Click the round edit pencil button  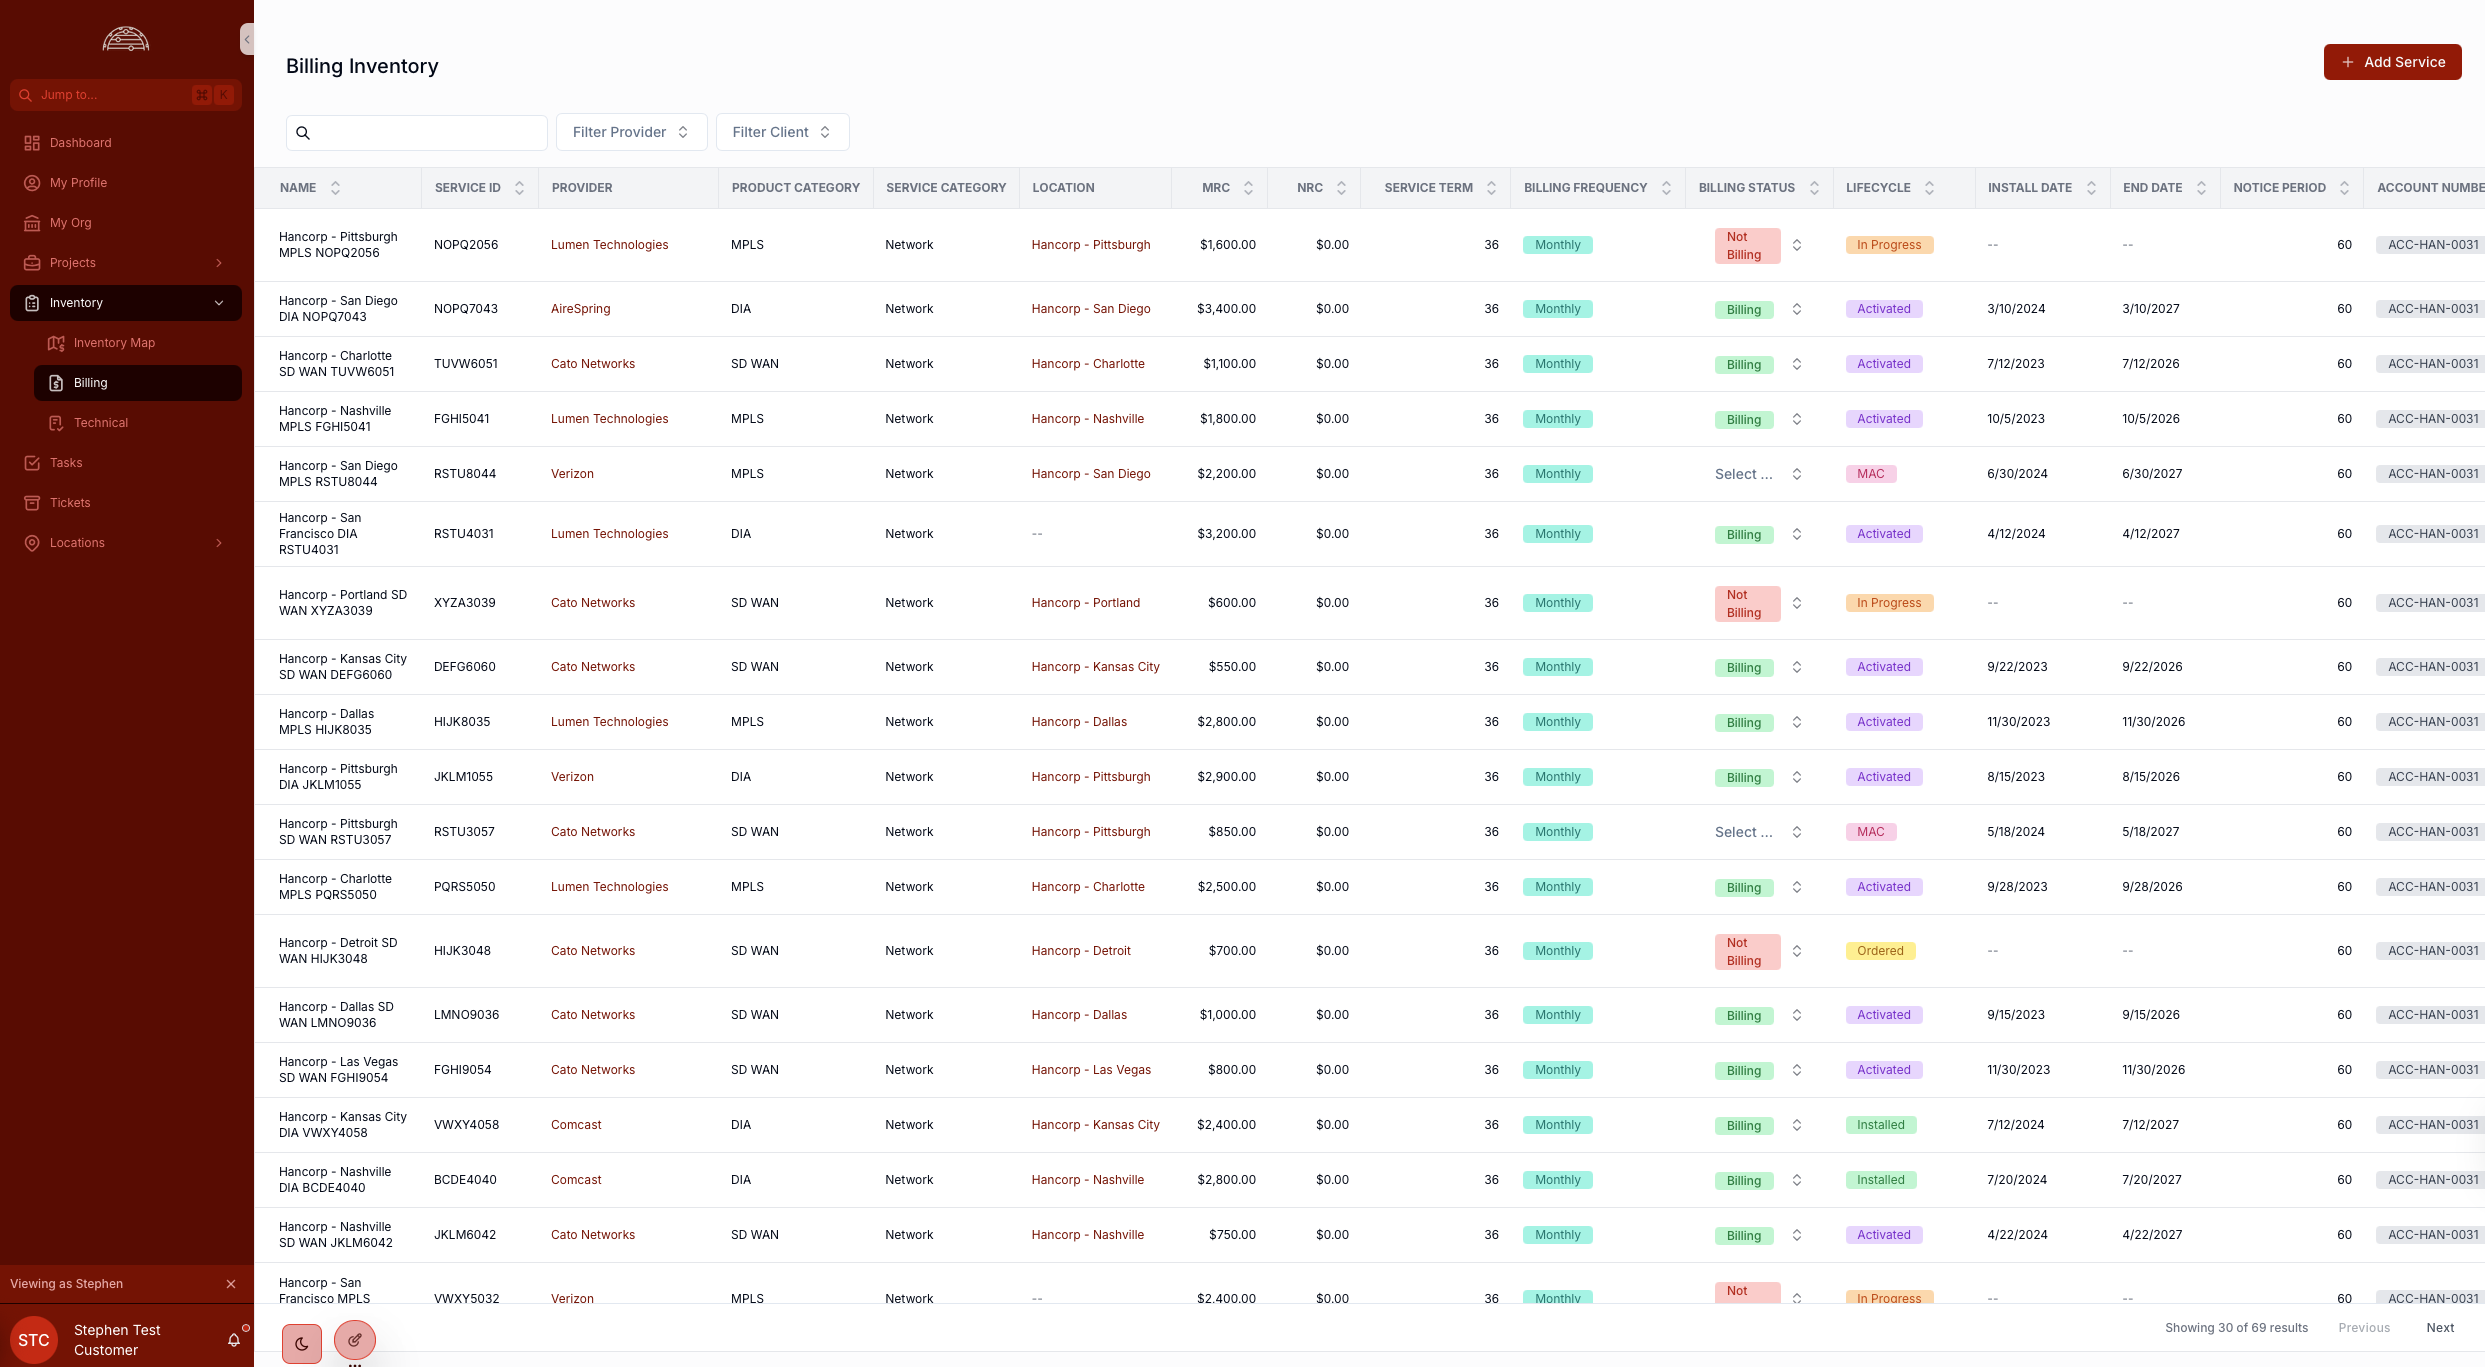click(x=355, y=1340)
